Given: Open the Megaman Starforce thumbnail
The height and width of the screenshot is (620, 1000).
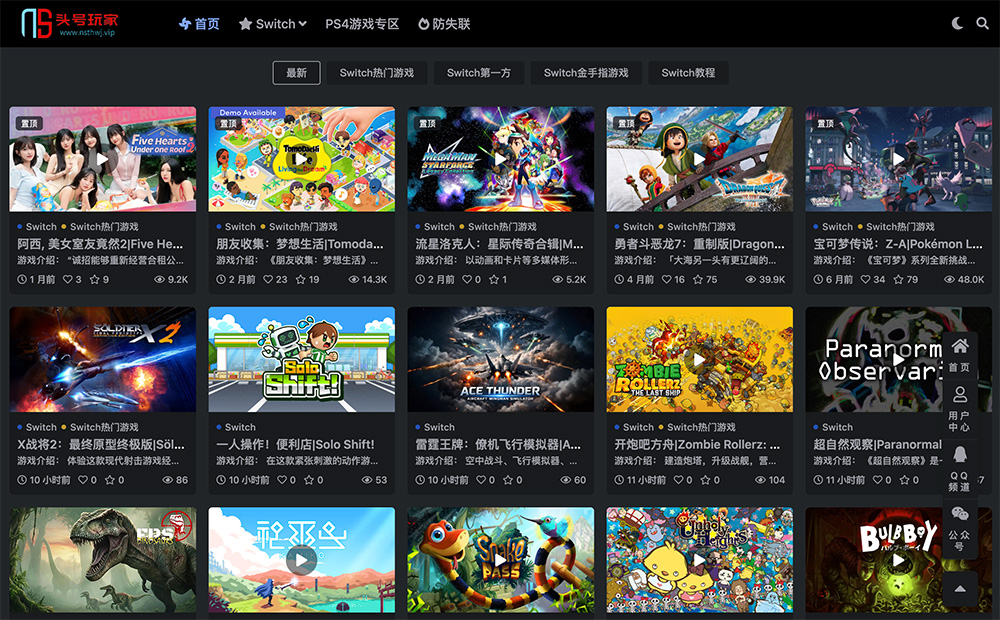Looking at the screenshot, I should pyautogui.click(x=501, y=159).
